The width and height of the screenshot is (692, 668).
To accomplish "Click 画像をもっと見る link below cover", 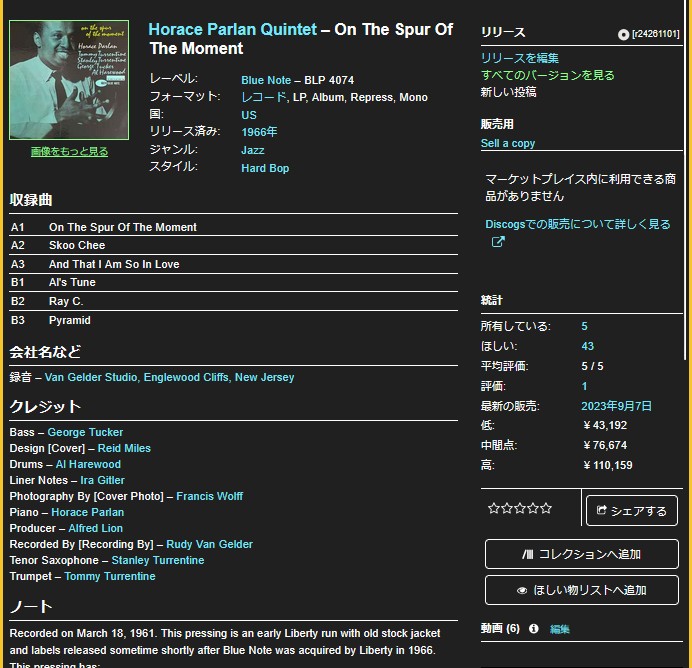I will pyautogui.click(x=69, y=152).
